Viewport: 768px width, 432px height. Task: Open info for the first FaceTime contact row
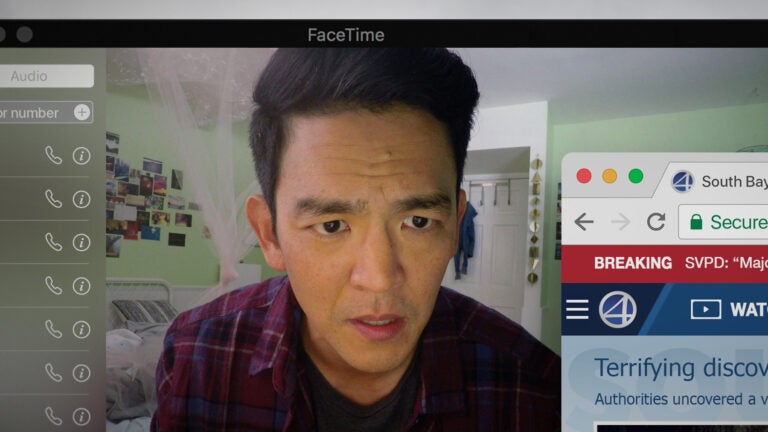(x=81, y=156)
